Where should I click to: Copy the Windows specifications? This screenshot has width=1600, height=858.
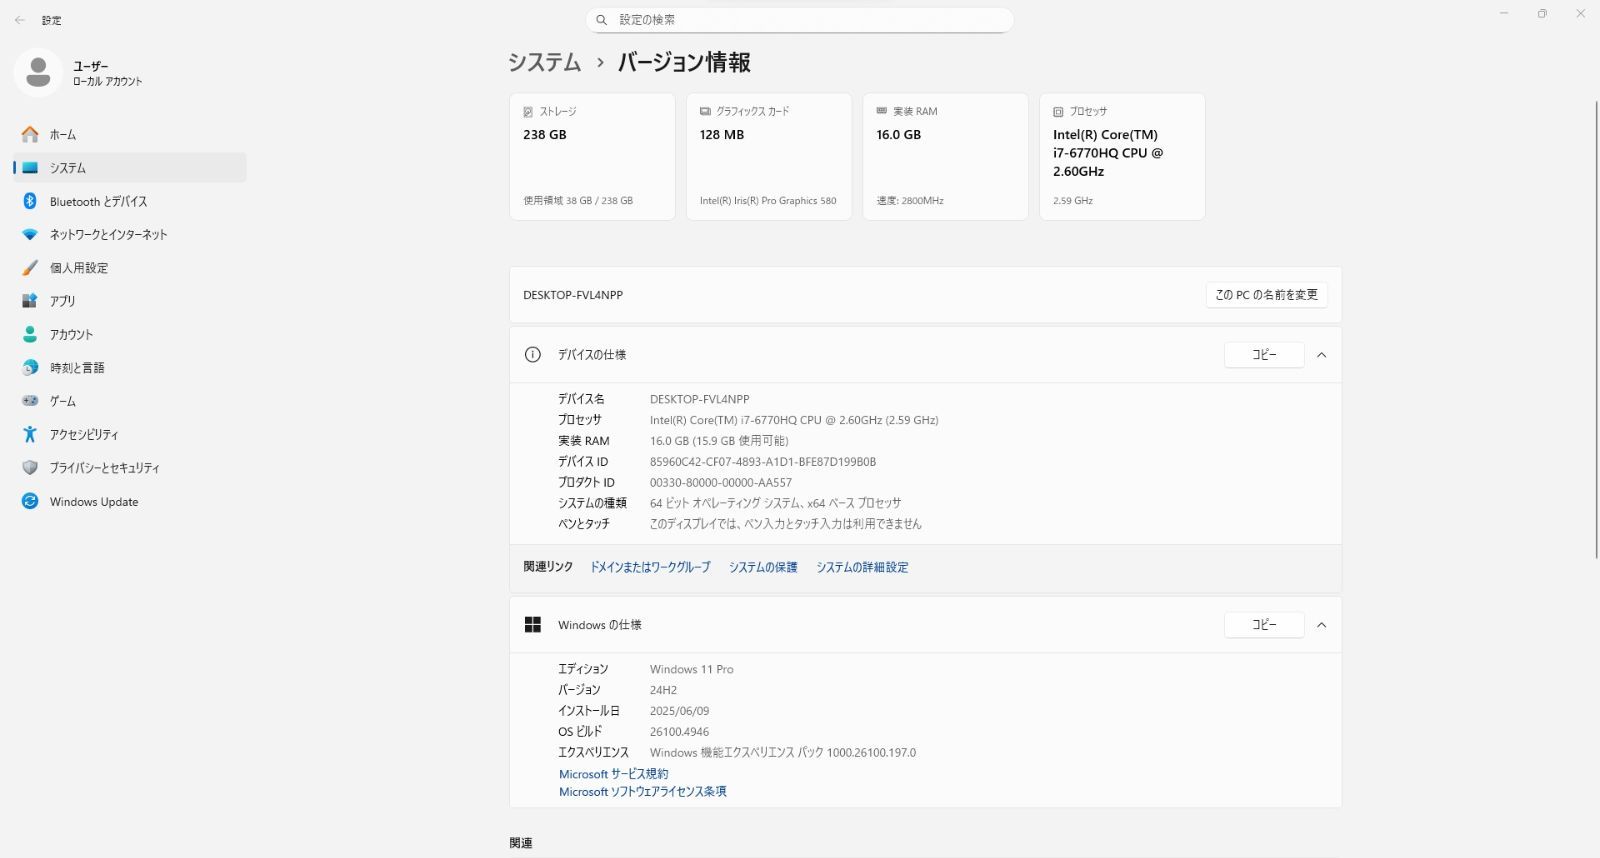[1264, 625]
